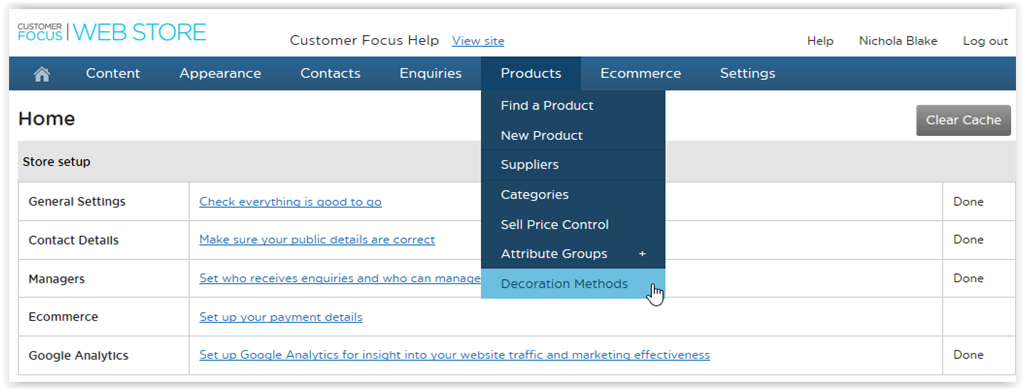This screenshot has height=390, width=1024.
Task: Open the Settings menu
Action: (x=748, y=73)
